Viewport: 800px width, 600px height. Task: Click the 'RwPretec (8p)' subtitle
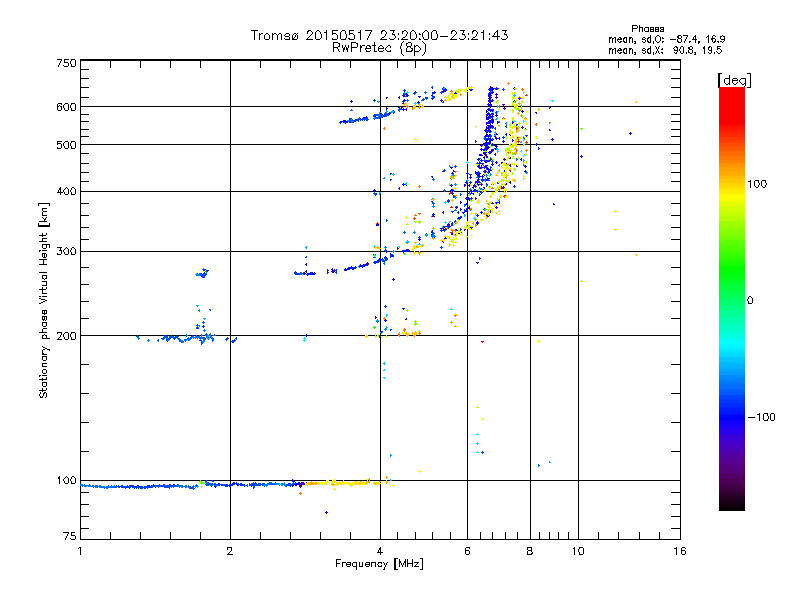coord(379,48)
